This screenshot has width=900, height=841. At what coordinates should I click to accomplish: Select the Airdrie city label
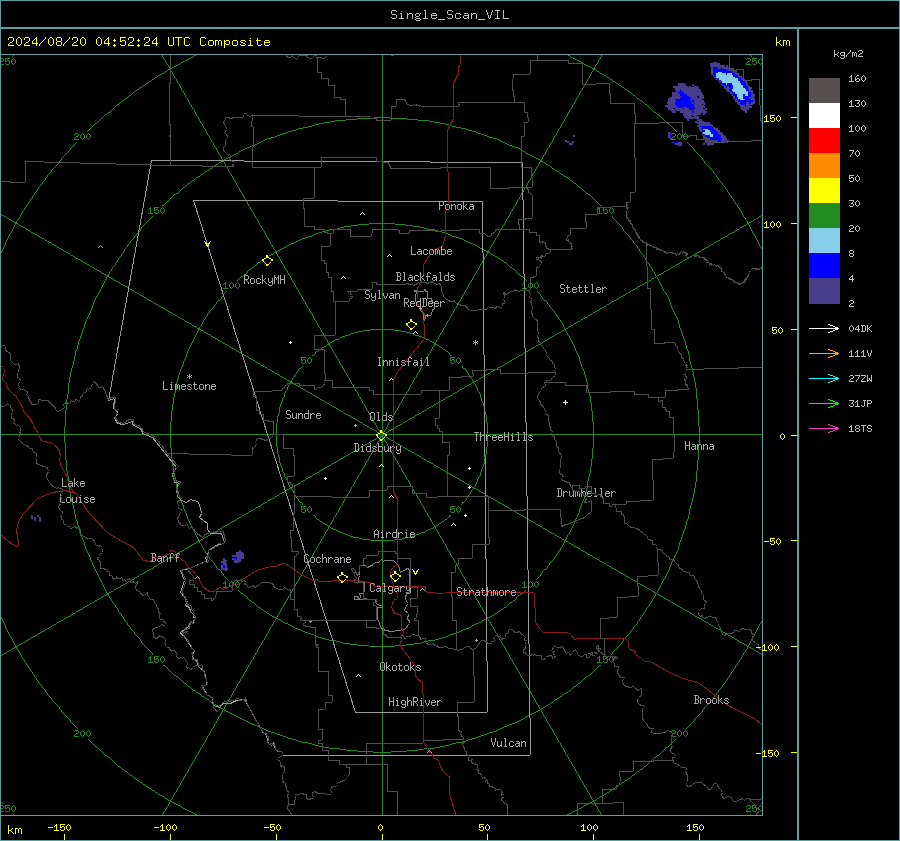[x=394, y=534]
